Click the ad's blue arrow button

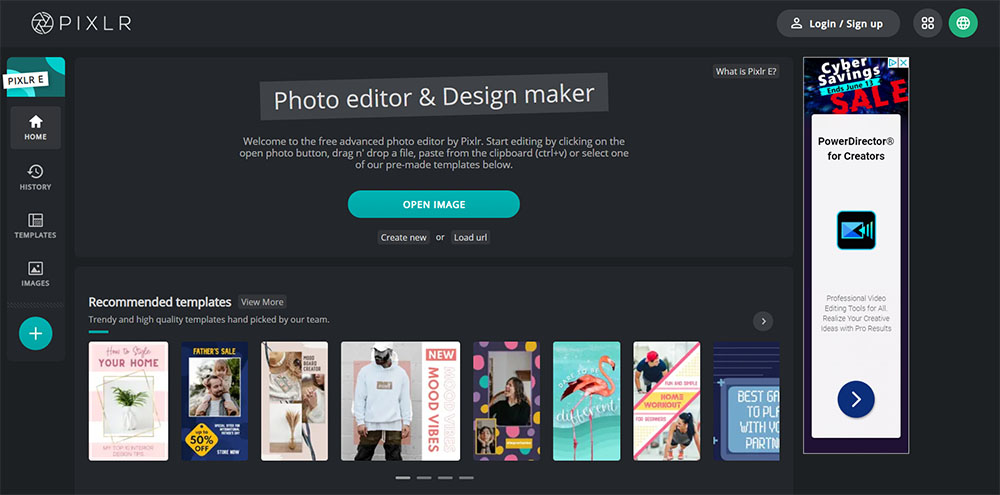click(856, 399)
